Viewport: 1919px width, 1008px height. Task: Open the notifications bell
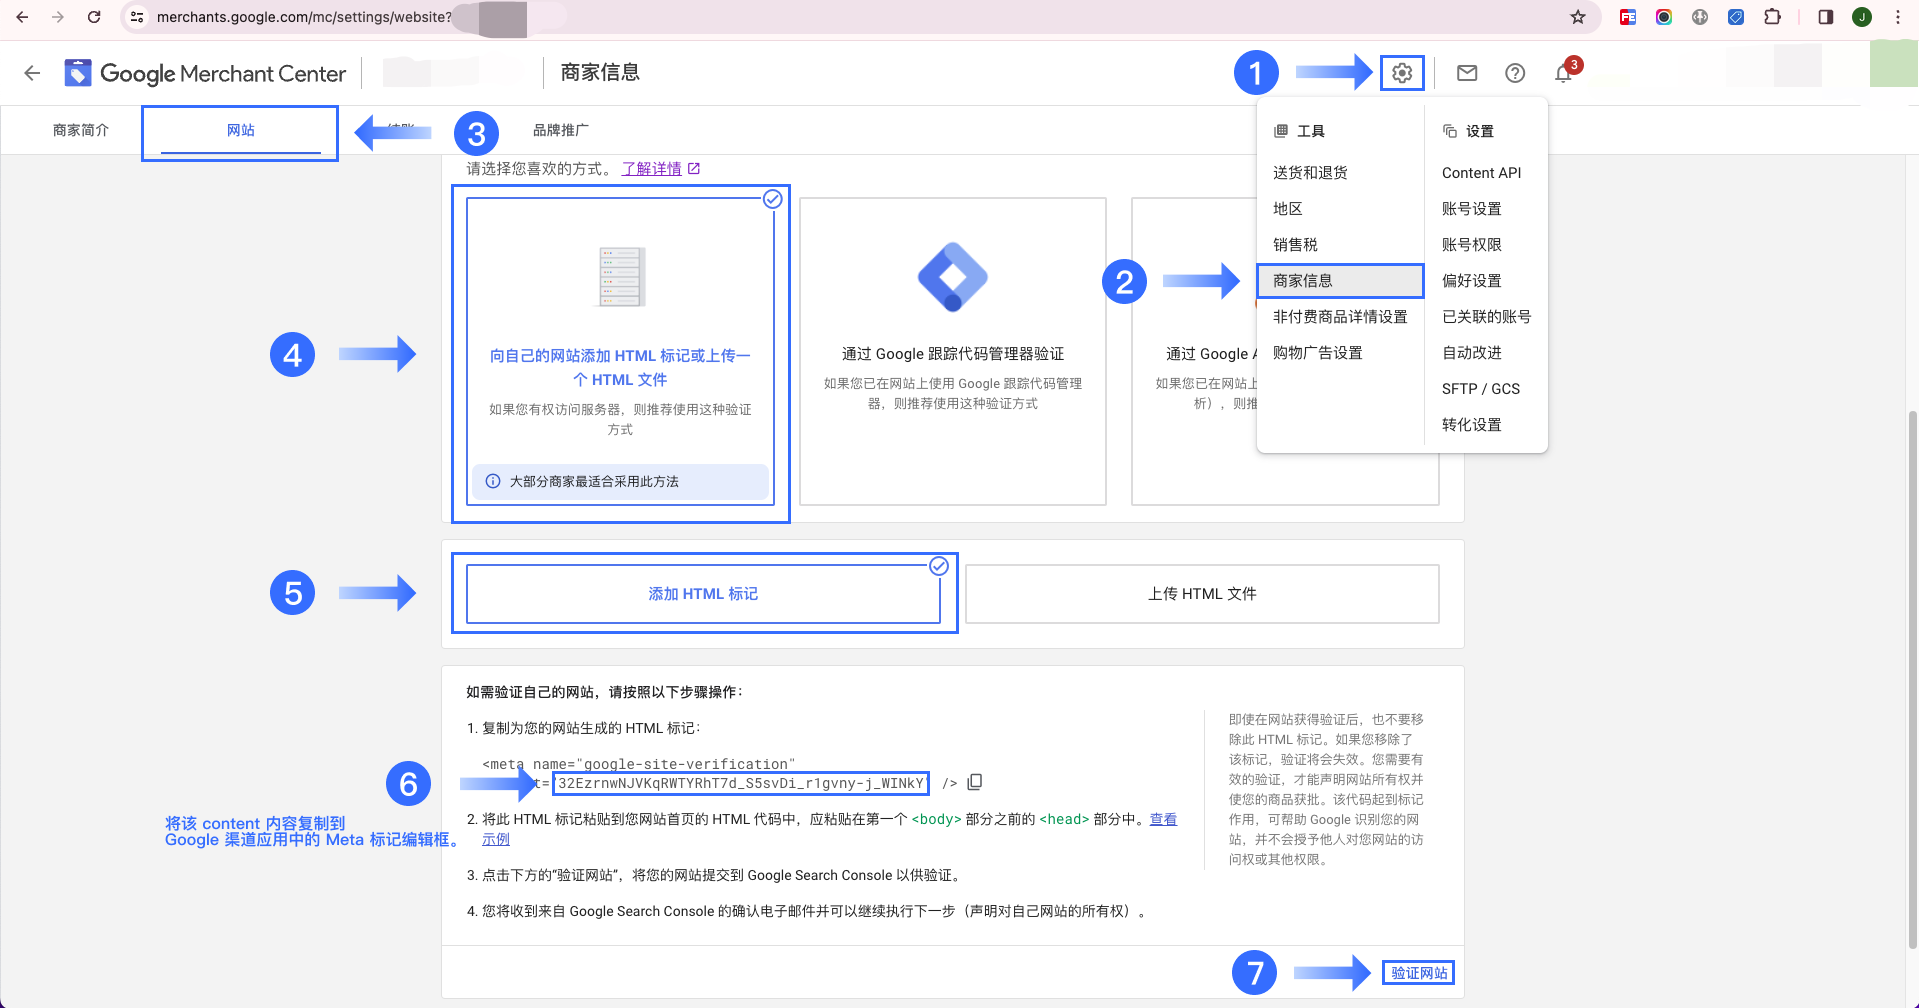point(1562,74)
